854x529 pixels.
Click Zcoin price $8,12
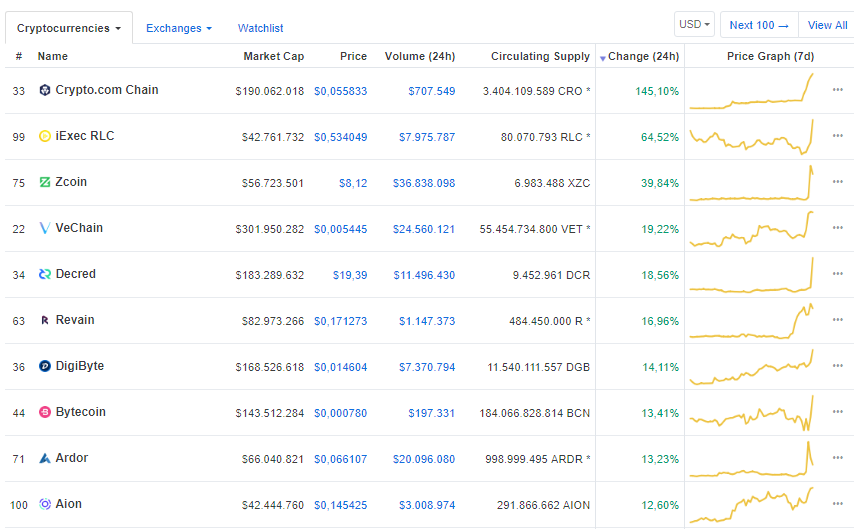(353, 183)
